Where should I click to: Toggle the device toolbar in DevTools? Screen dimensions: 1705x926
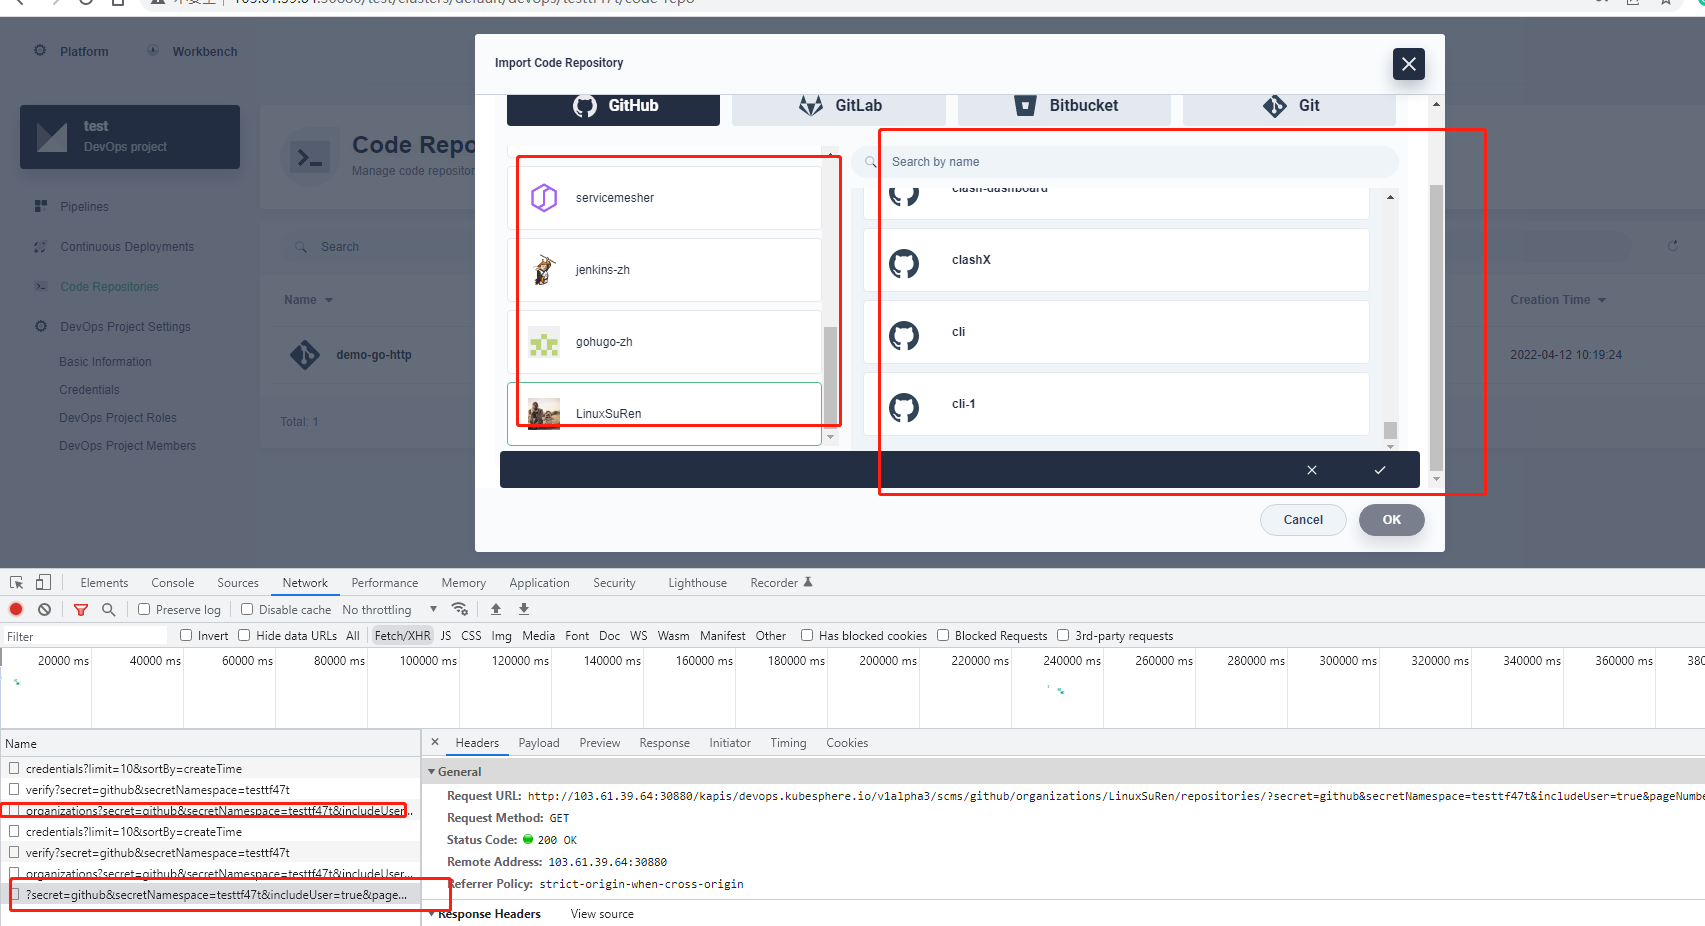42,581
